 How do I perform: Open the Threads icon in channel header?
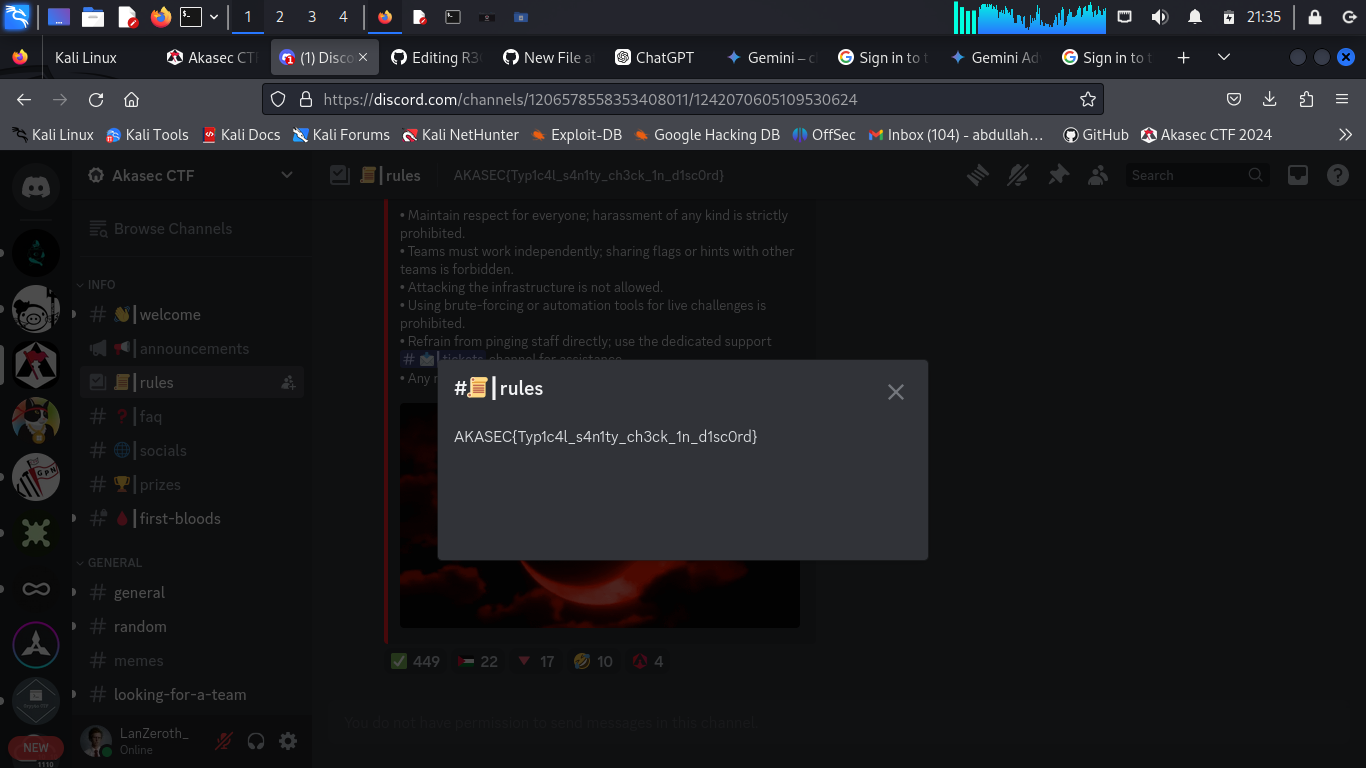click(977, 175)
